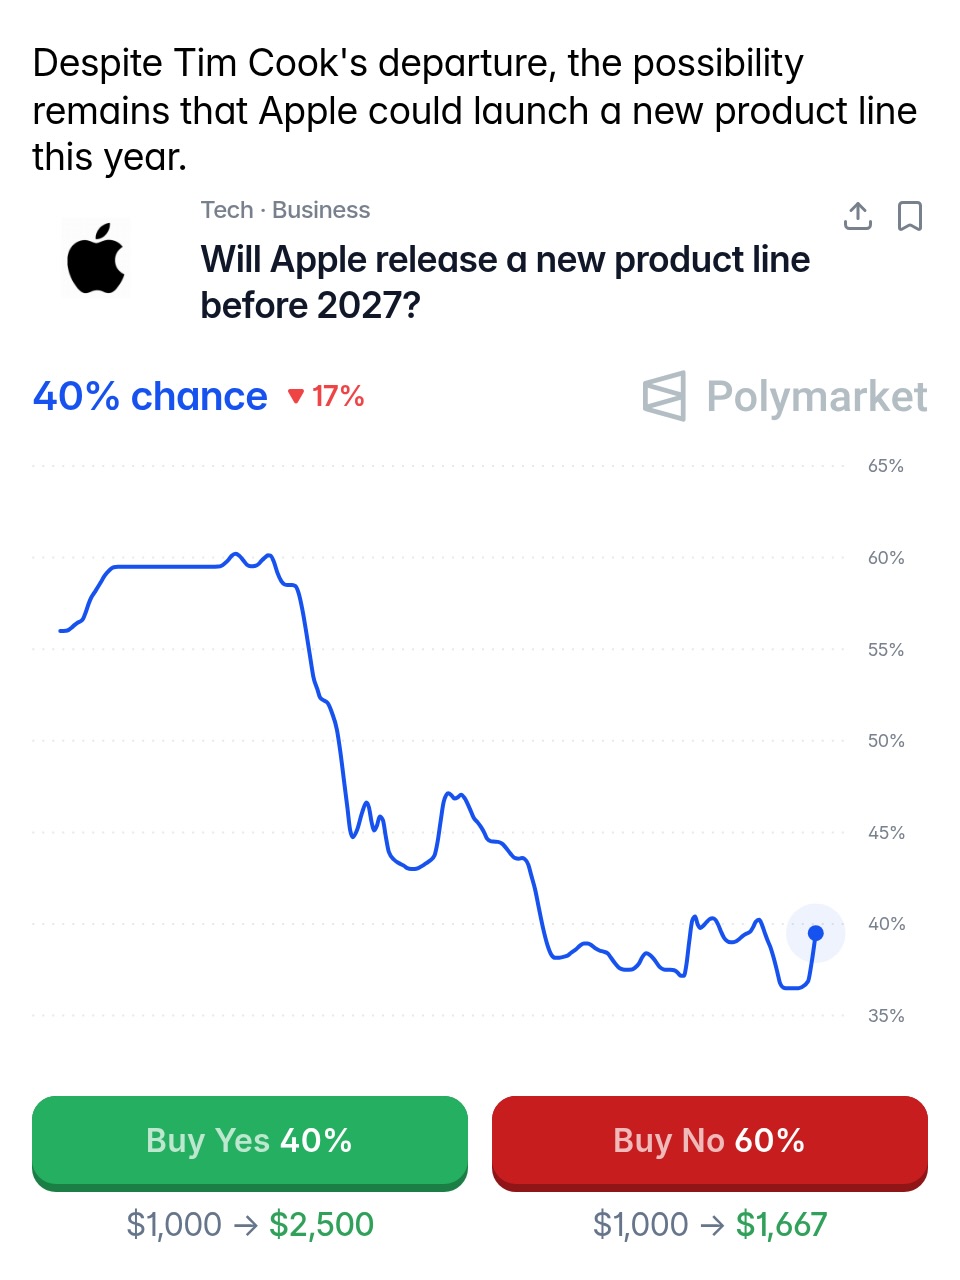Click the 40% chance label
Viewport: 960px width, 1280px height.
point(150,396)
